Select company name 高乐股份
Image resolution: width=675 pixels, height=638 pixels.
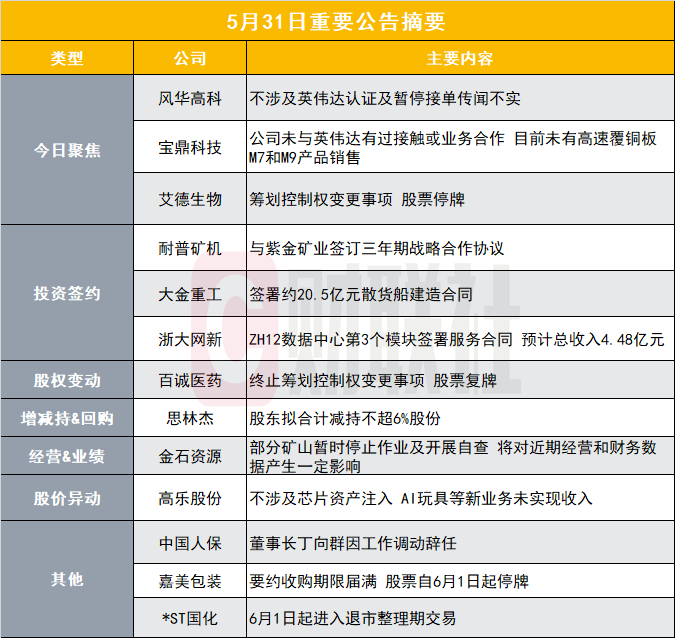pos(190,499)
